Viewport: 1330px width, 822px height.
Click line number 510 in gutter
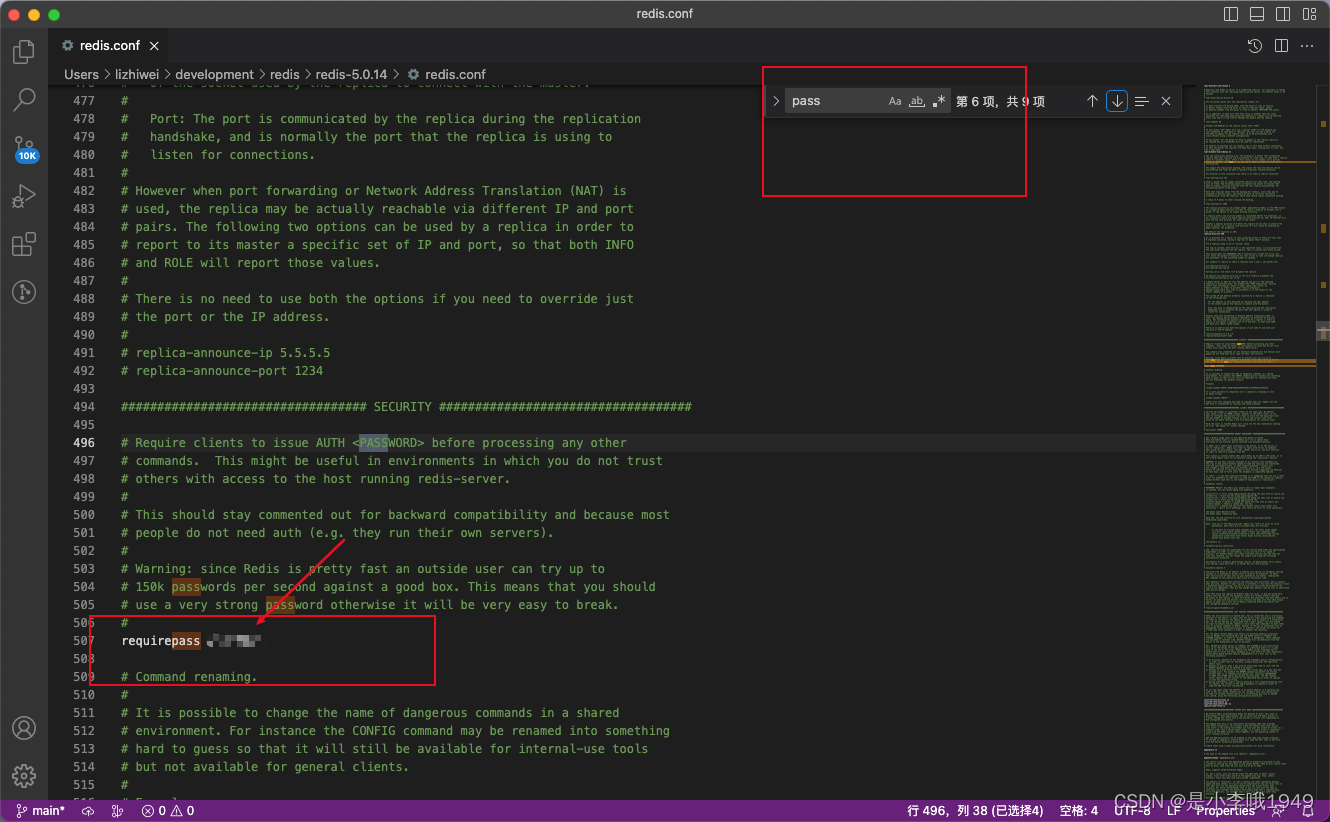(84, 695)
